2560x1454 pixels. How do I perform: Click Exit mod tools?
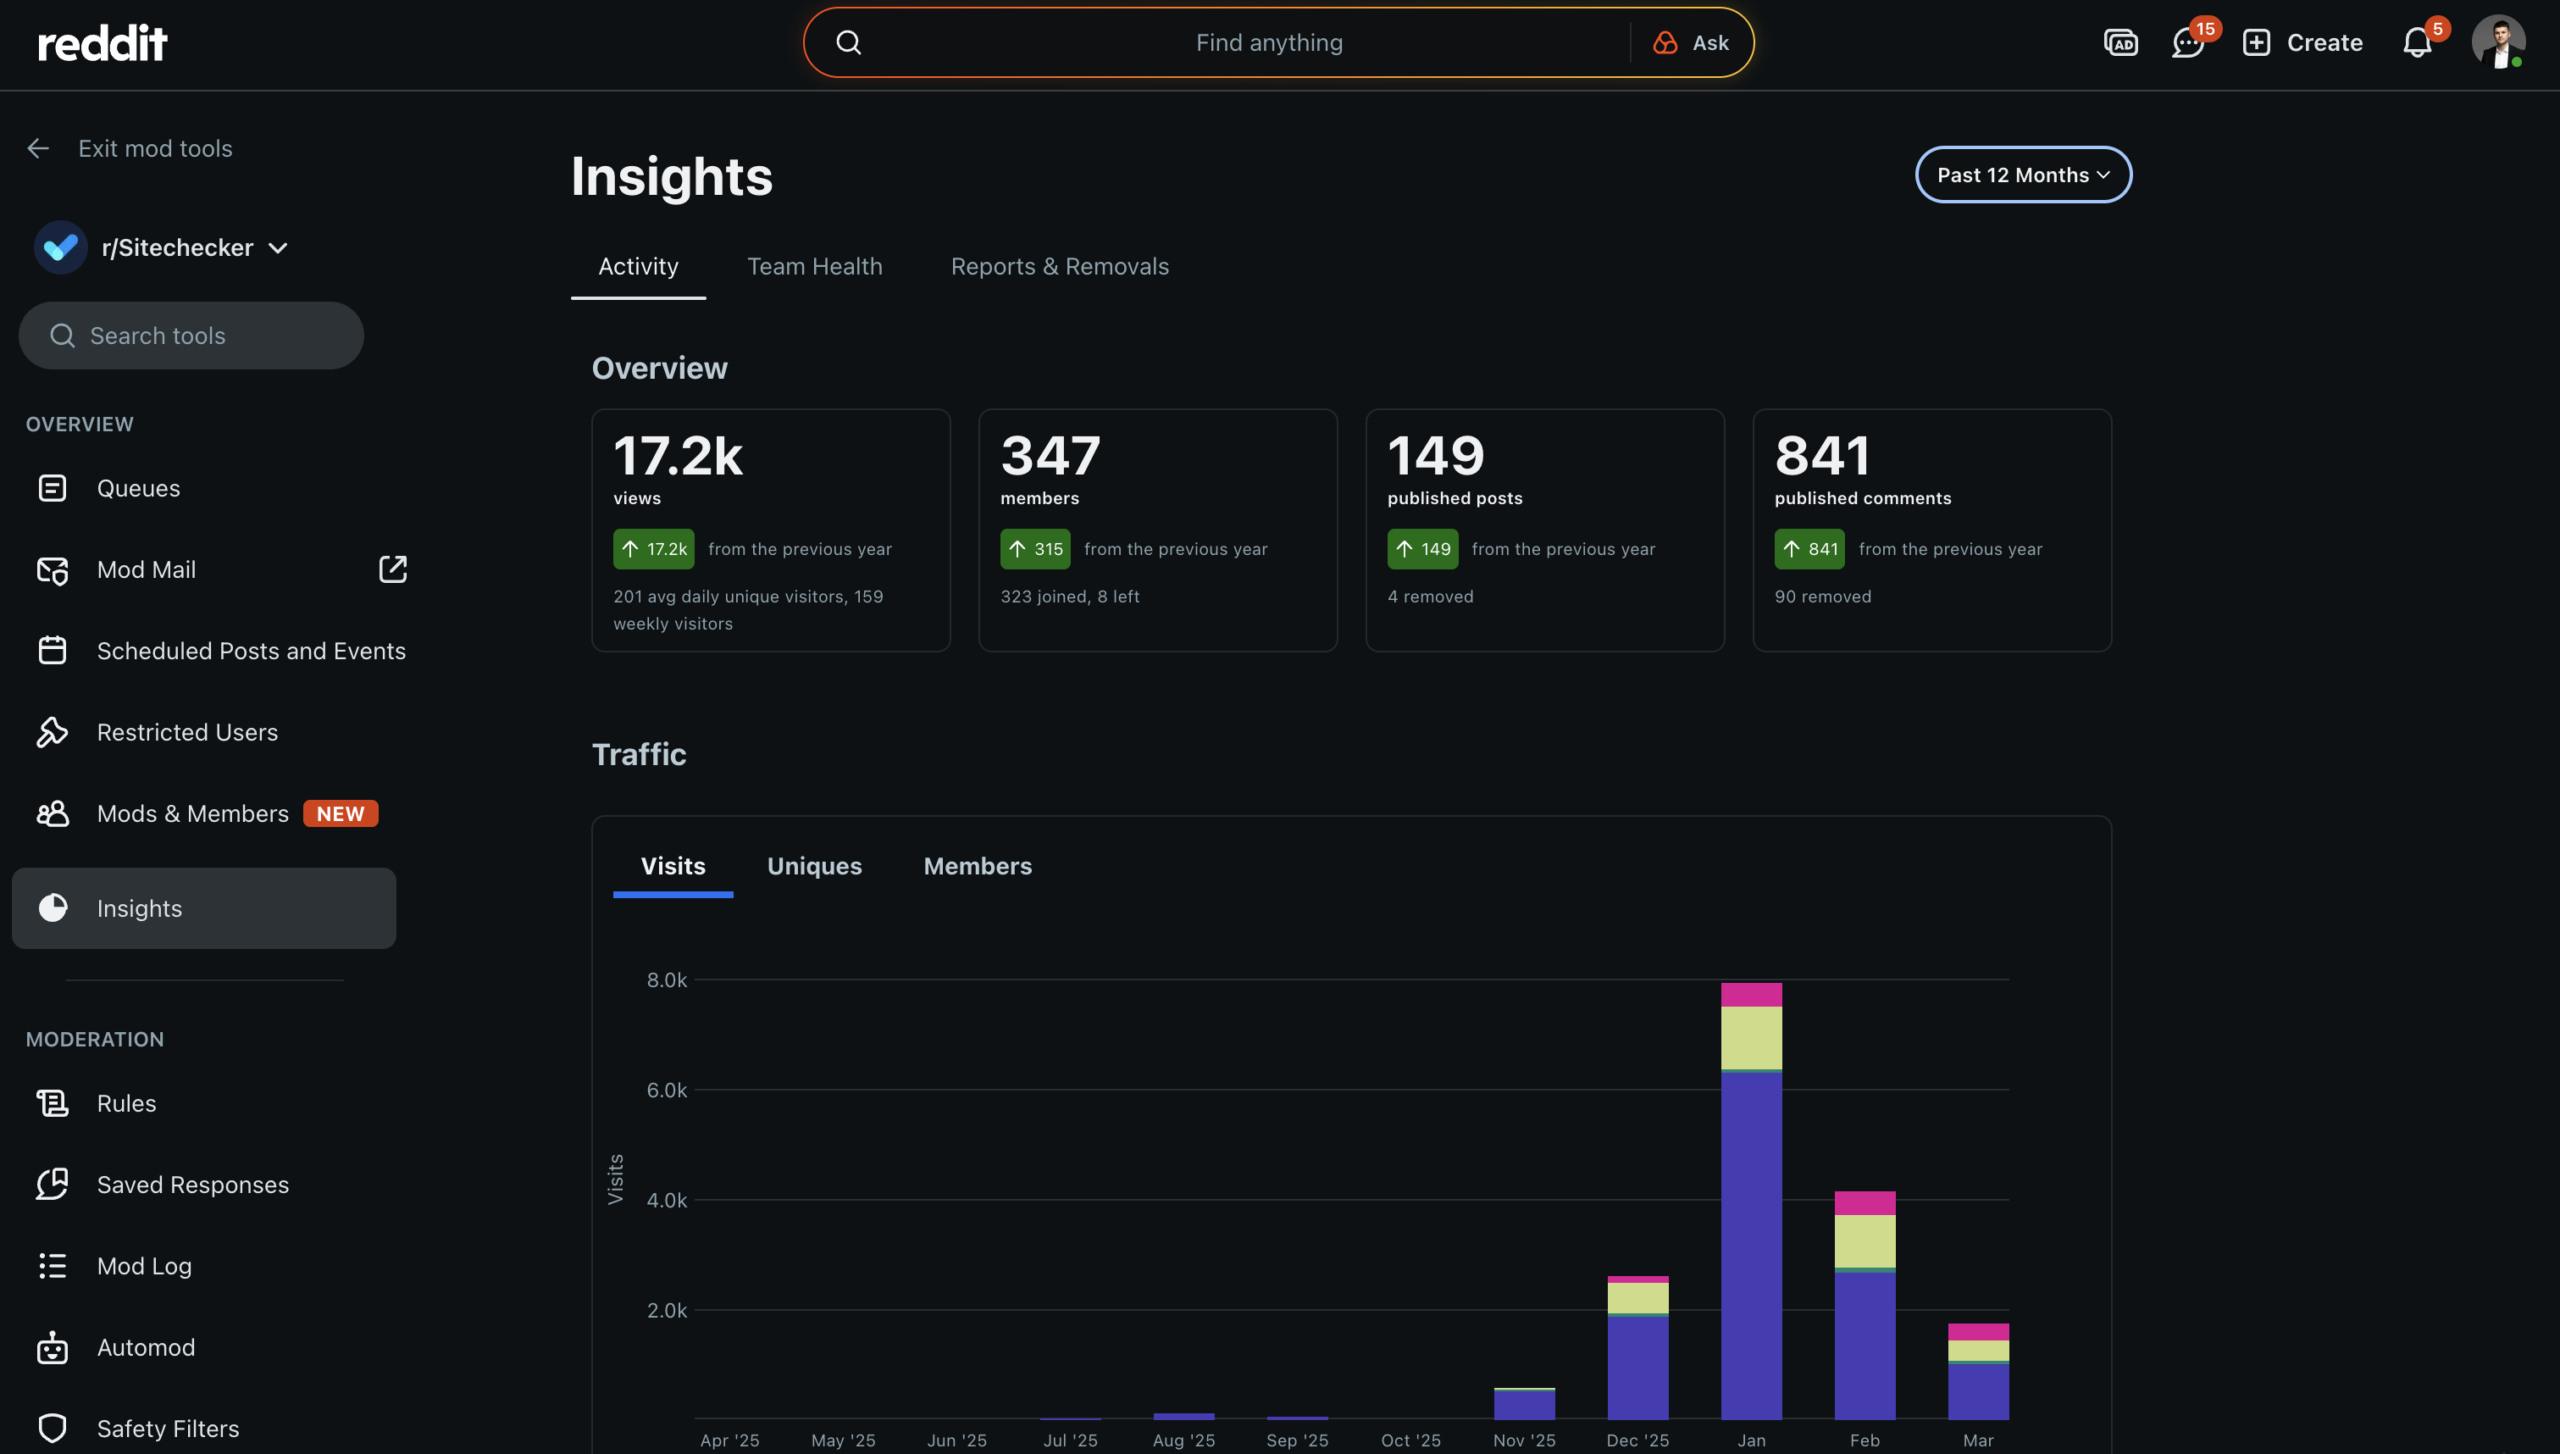click(x=155, y=148)
